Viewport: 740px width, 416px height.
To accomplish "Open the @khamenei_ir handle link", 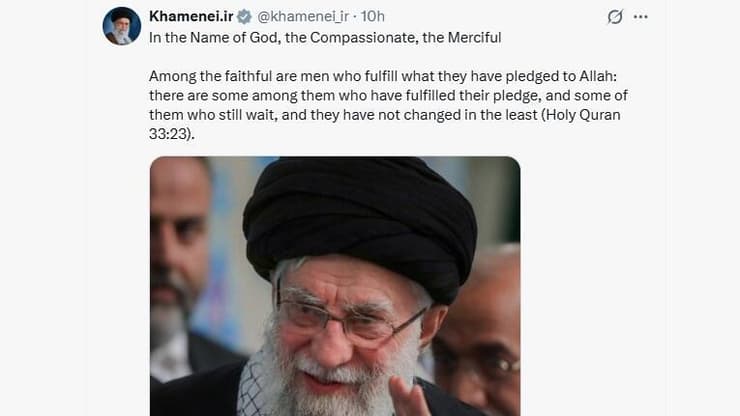I will pyautogui.click(x=303, y=17).
